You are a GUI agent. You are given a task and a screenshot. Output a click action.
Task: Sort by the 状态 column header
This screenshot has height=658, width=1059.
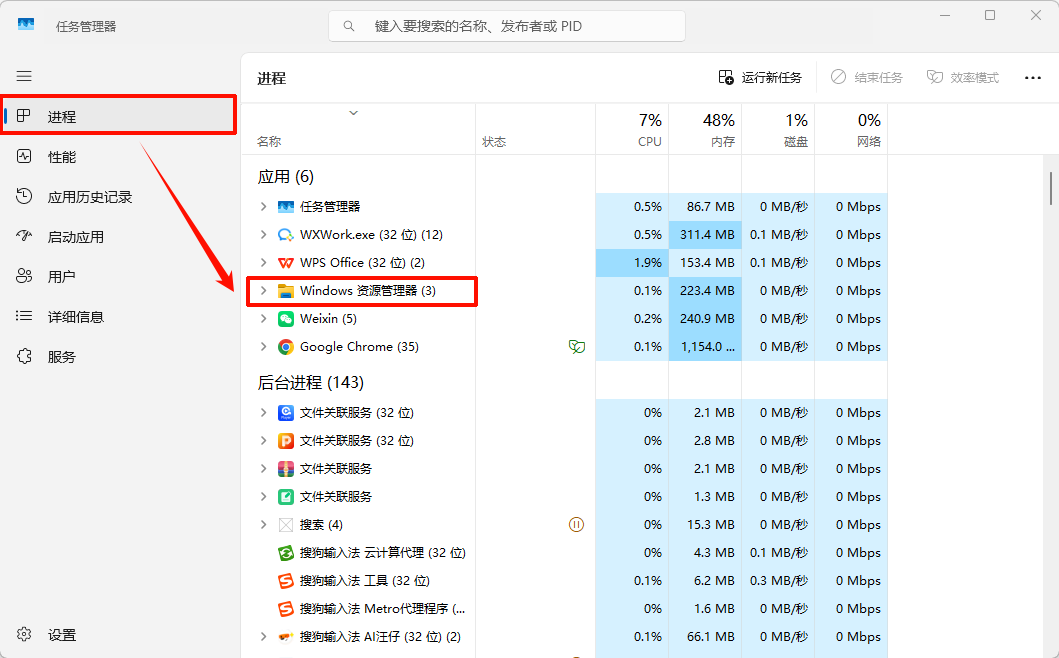(536, 129)
